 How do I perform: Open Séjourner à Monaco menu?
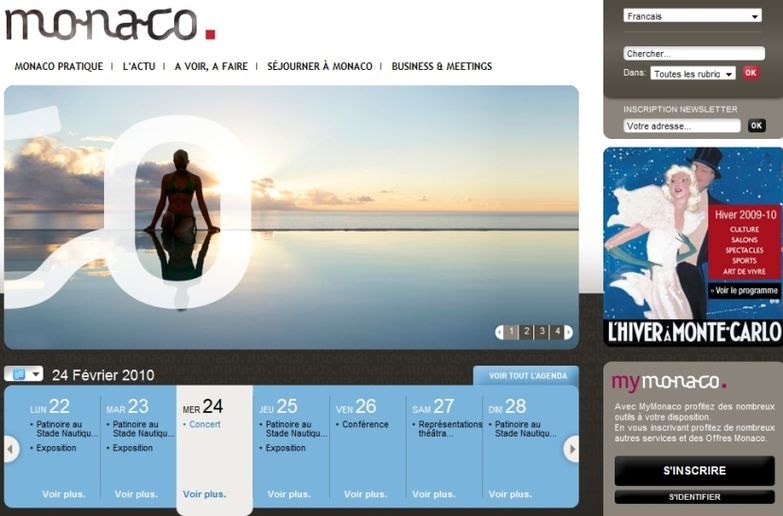click(320, 66)
